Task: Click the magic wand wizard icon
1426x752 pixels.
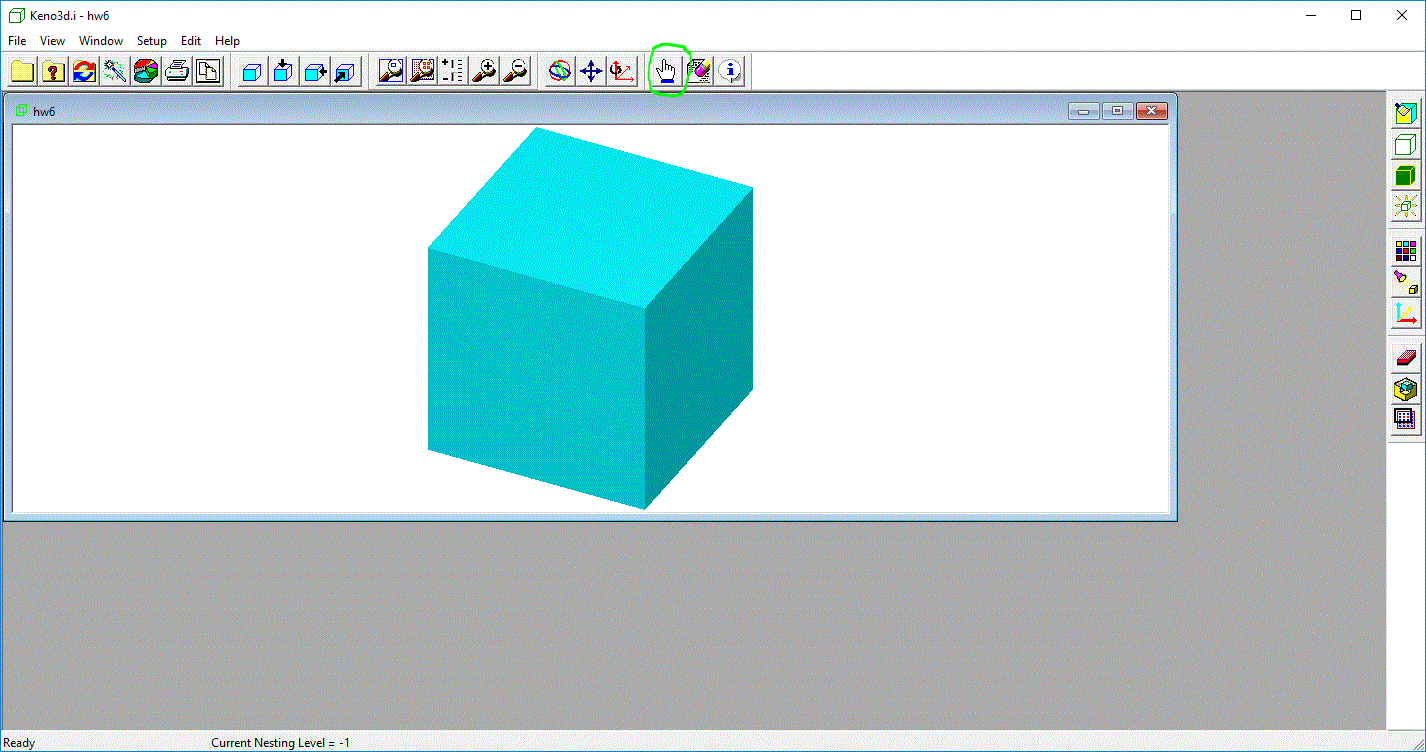Action: tap(116, 71)
